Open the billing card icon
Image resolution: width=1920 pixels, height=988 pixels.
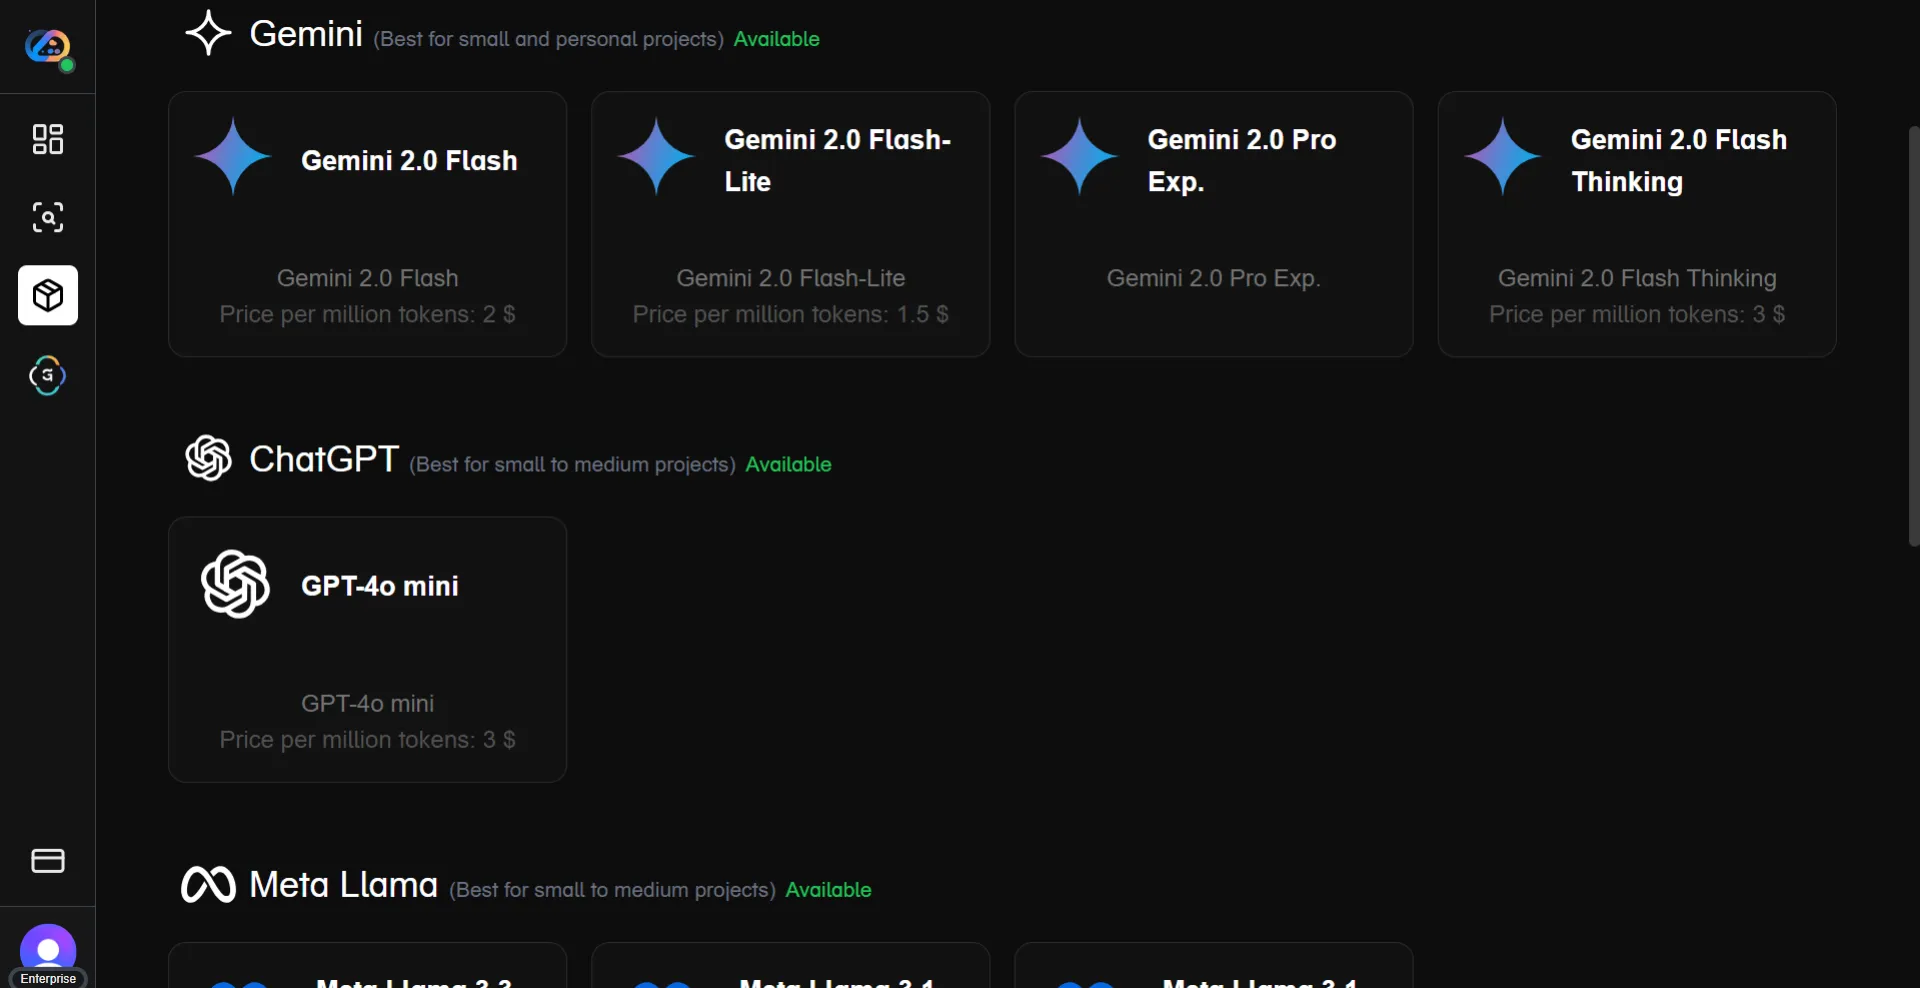pyautogui.click(x=48, y=861)
